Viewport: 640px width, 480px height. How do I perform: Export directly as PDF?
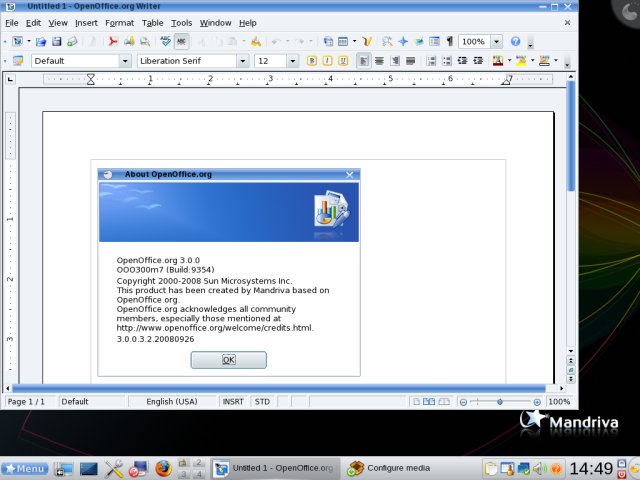click(113, 41)
